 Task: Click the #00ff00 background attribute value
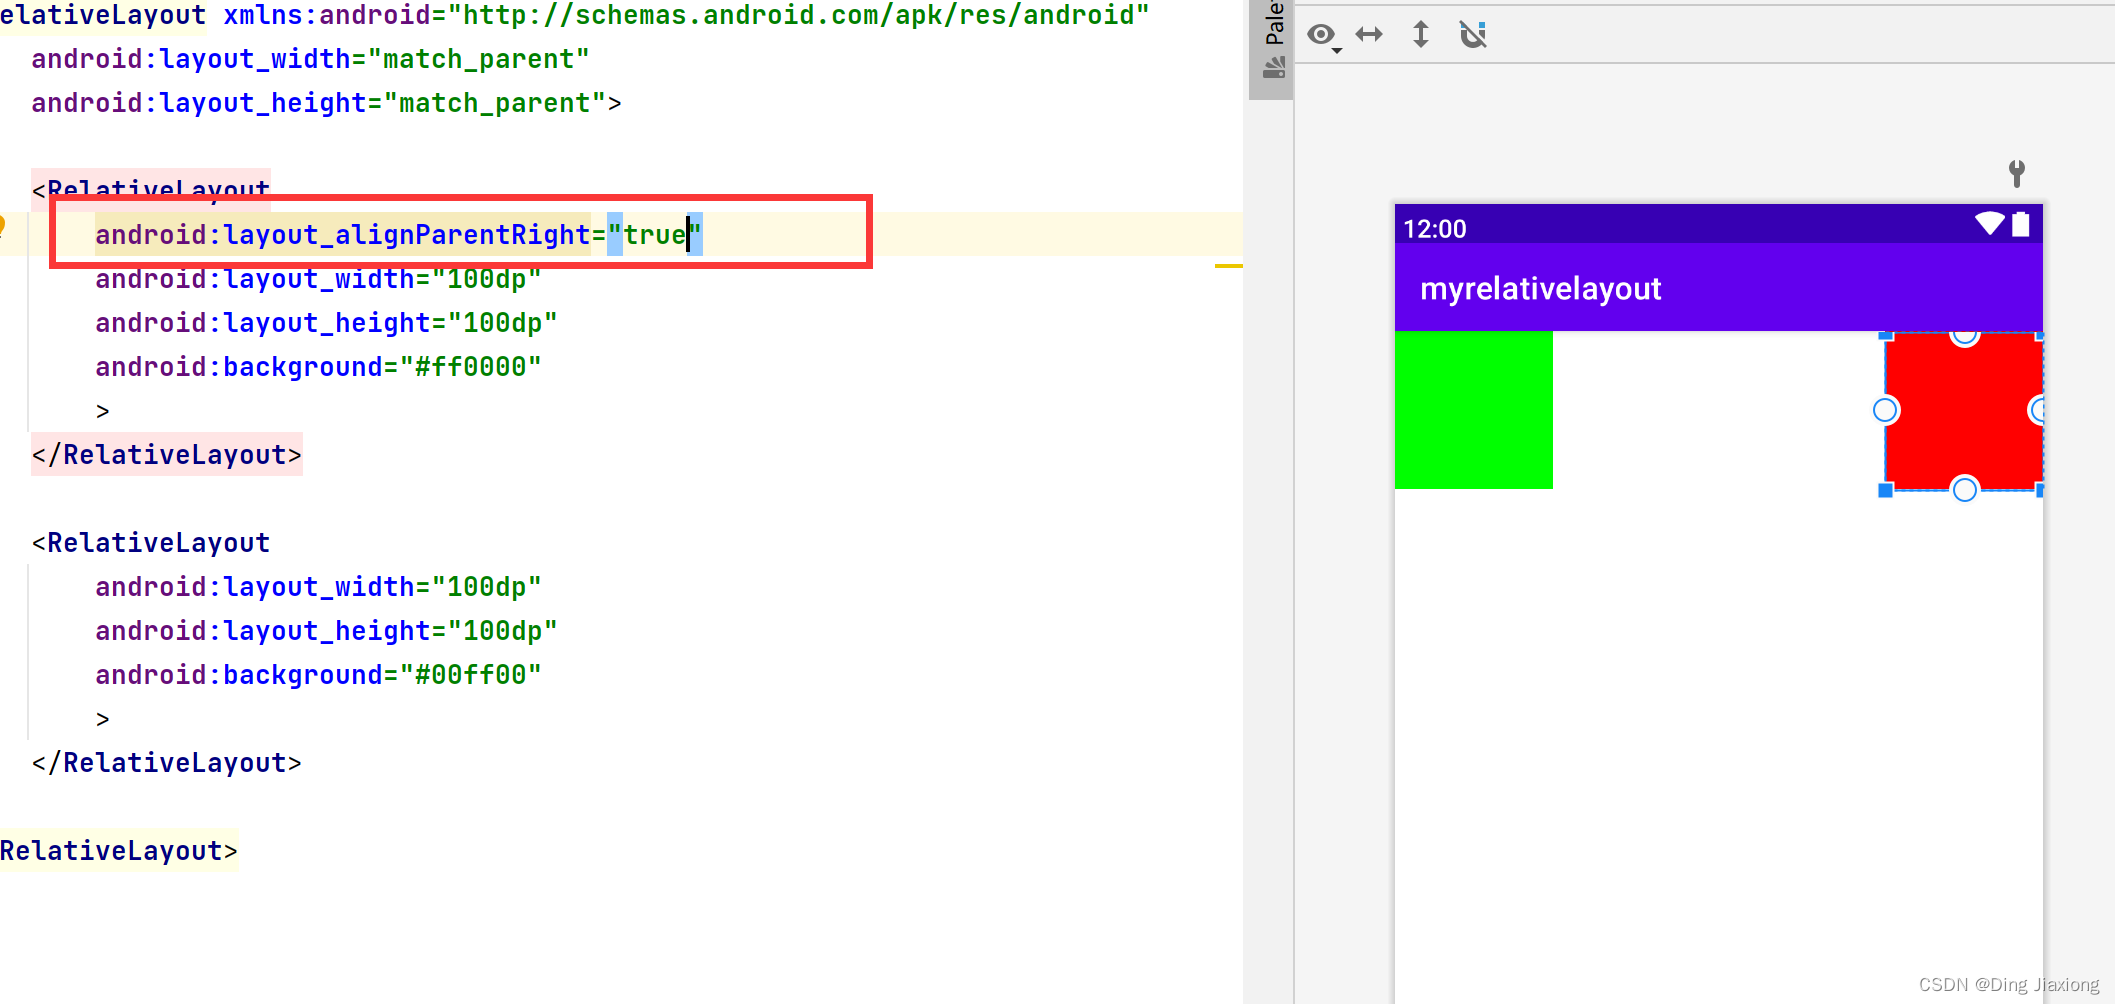click(x=470, y=675)
